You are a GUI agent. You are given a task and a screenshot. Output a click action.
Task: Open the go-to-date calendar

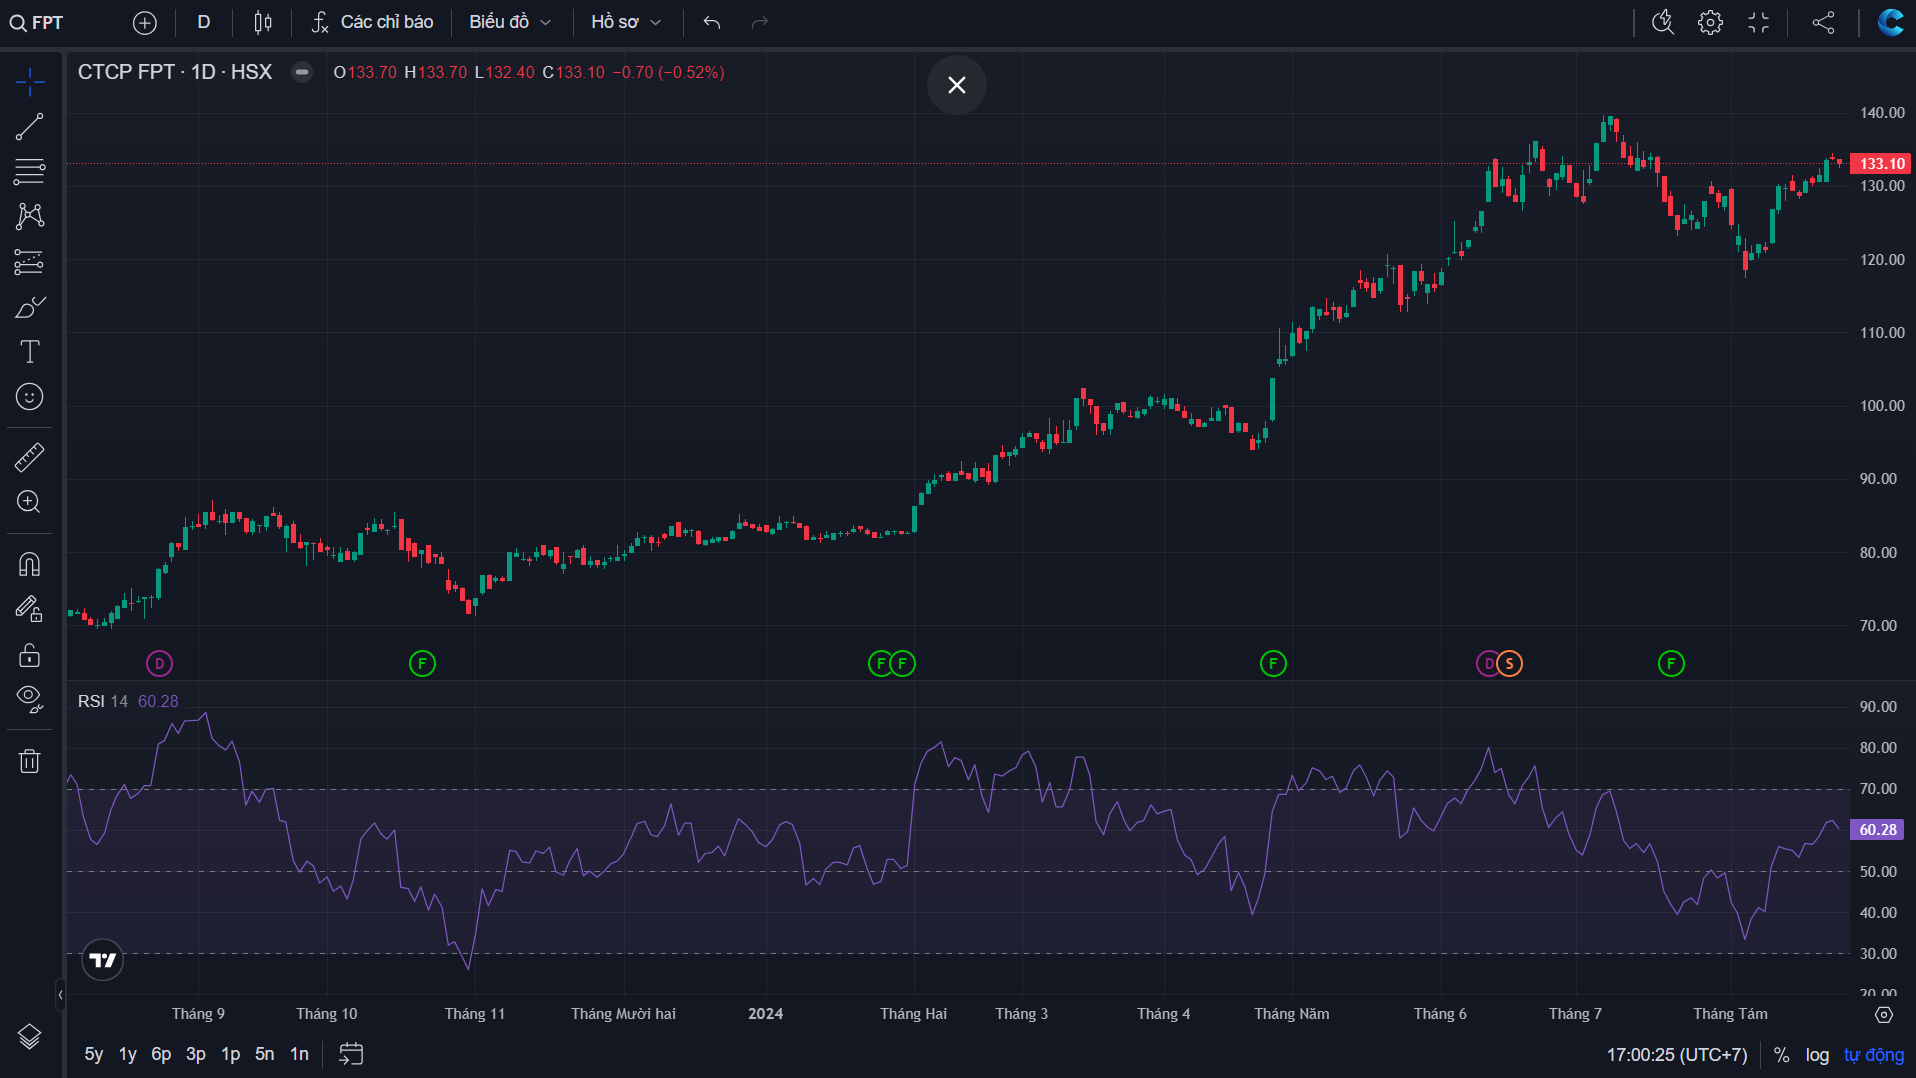[351, 1054]
